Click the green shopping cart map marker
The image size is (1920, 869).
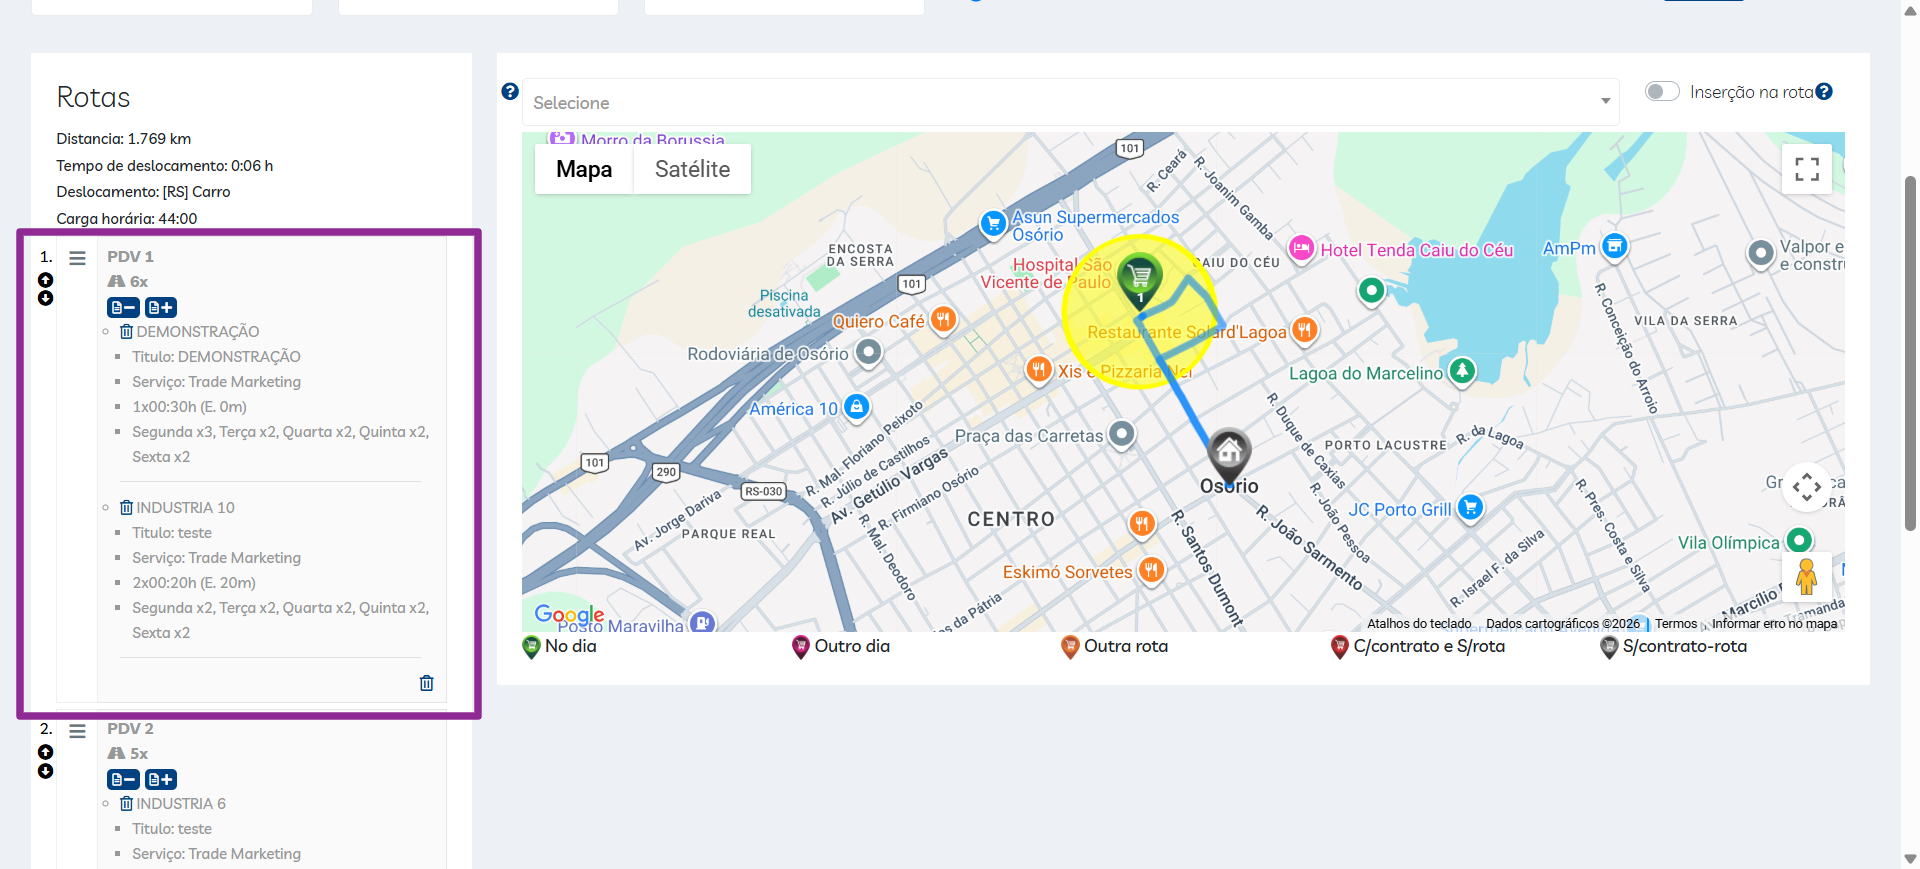pyautogui.click(x=1139, y=277)
